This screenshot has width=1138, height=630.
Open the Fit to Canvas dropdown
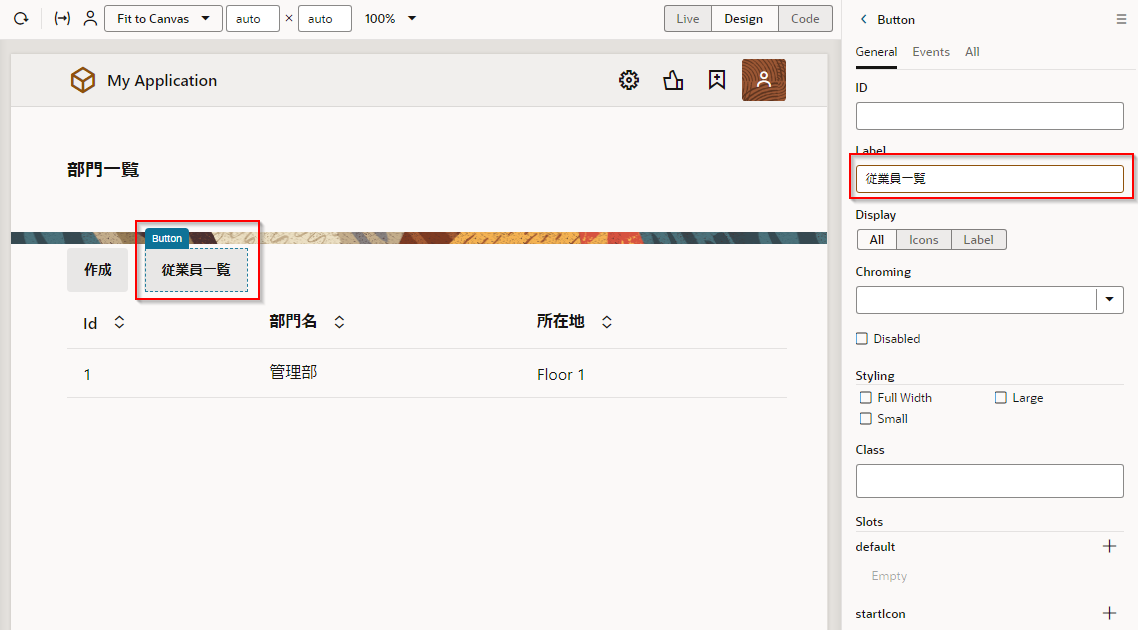(163, 19)
